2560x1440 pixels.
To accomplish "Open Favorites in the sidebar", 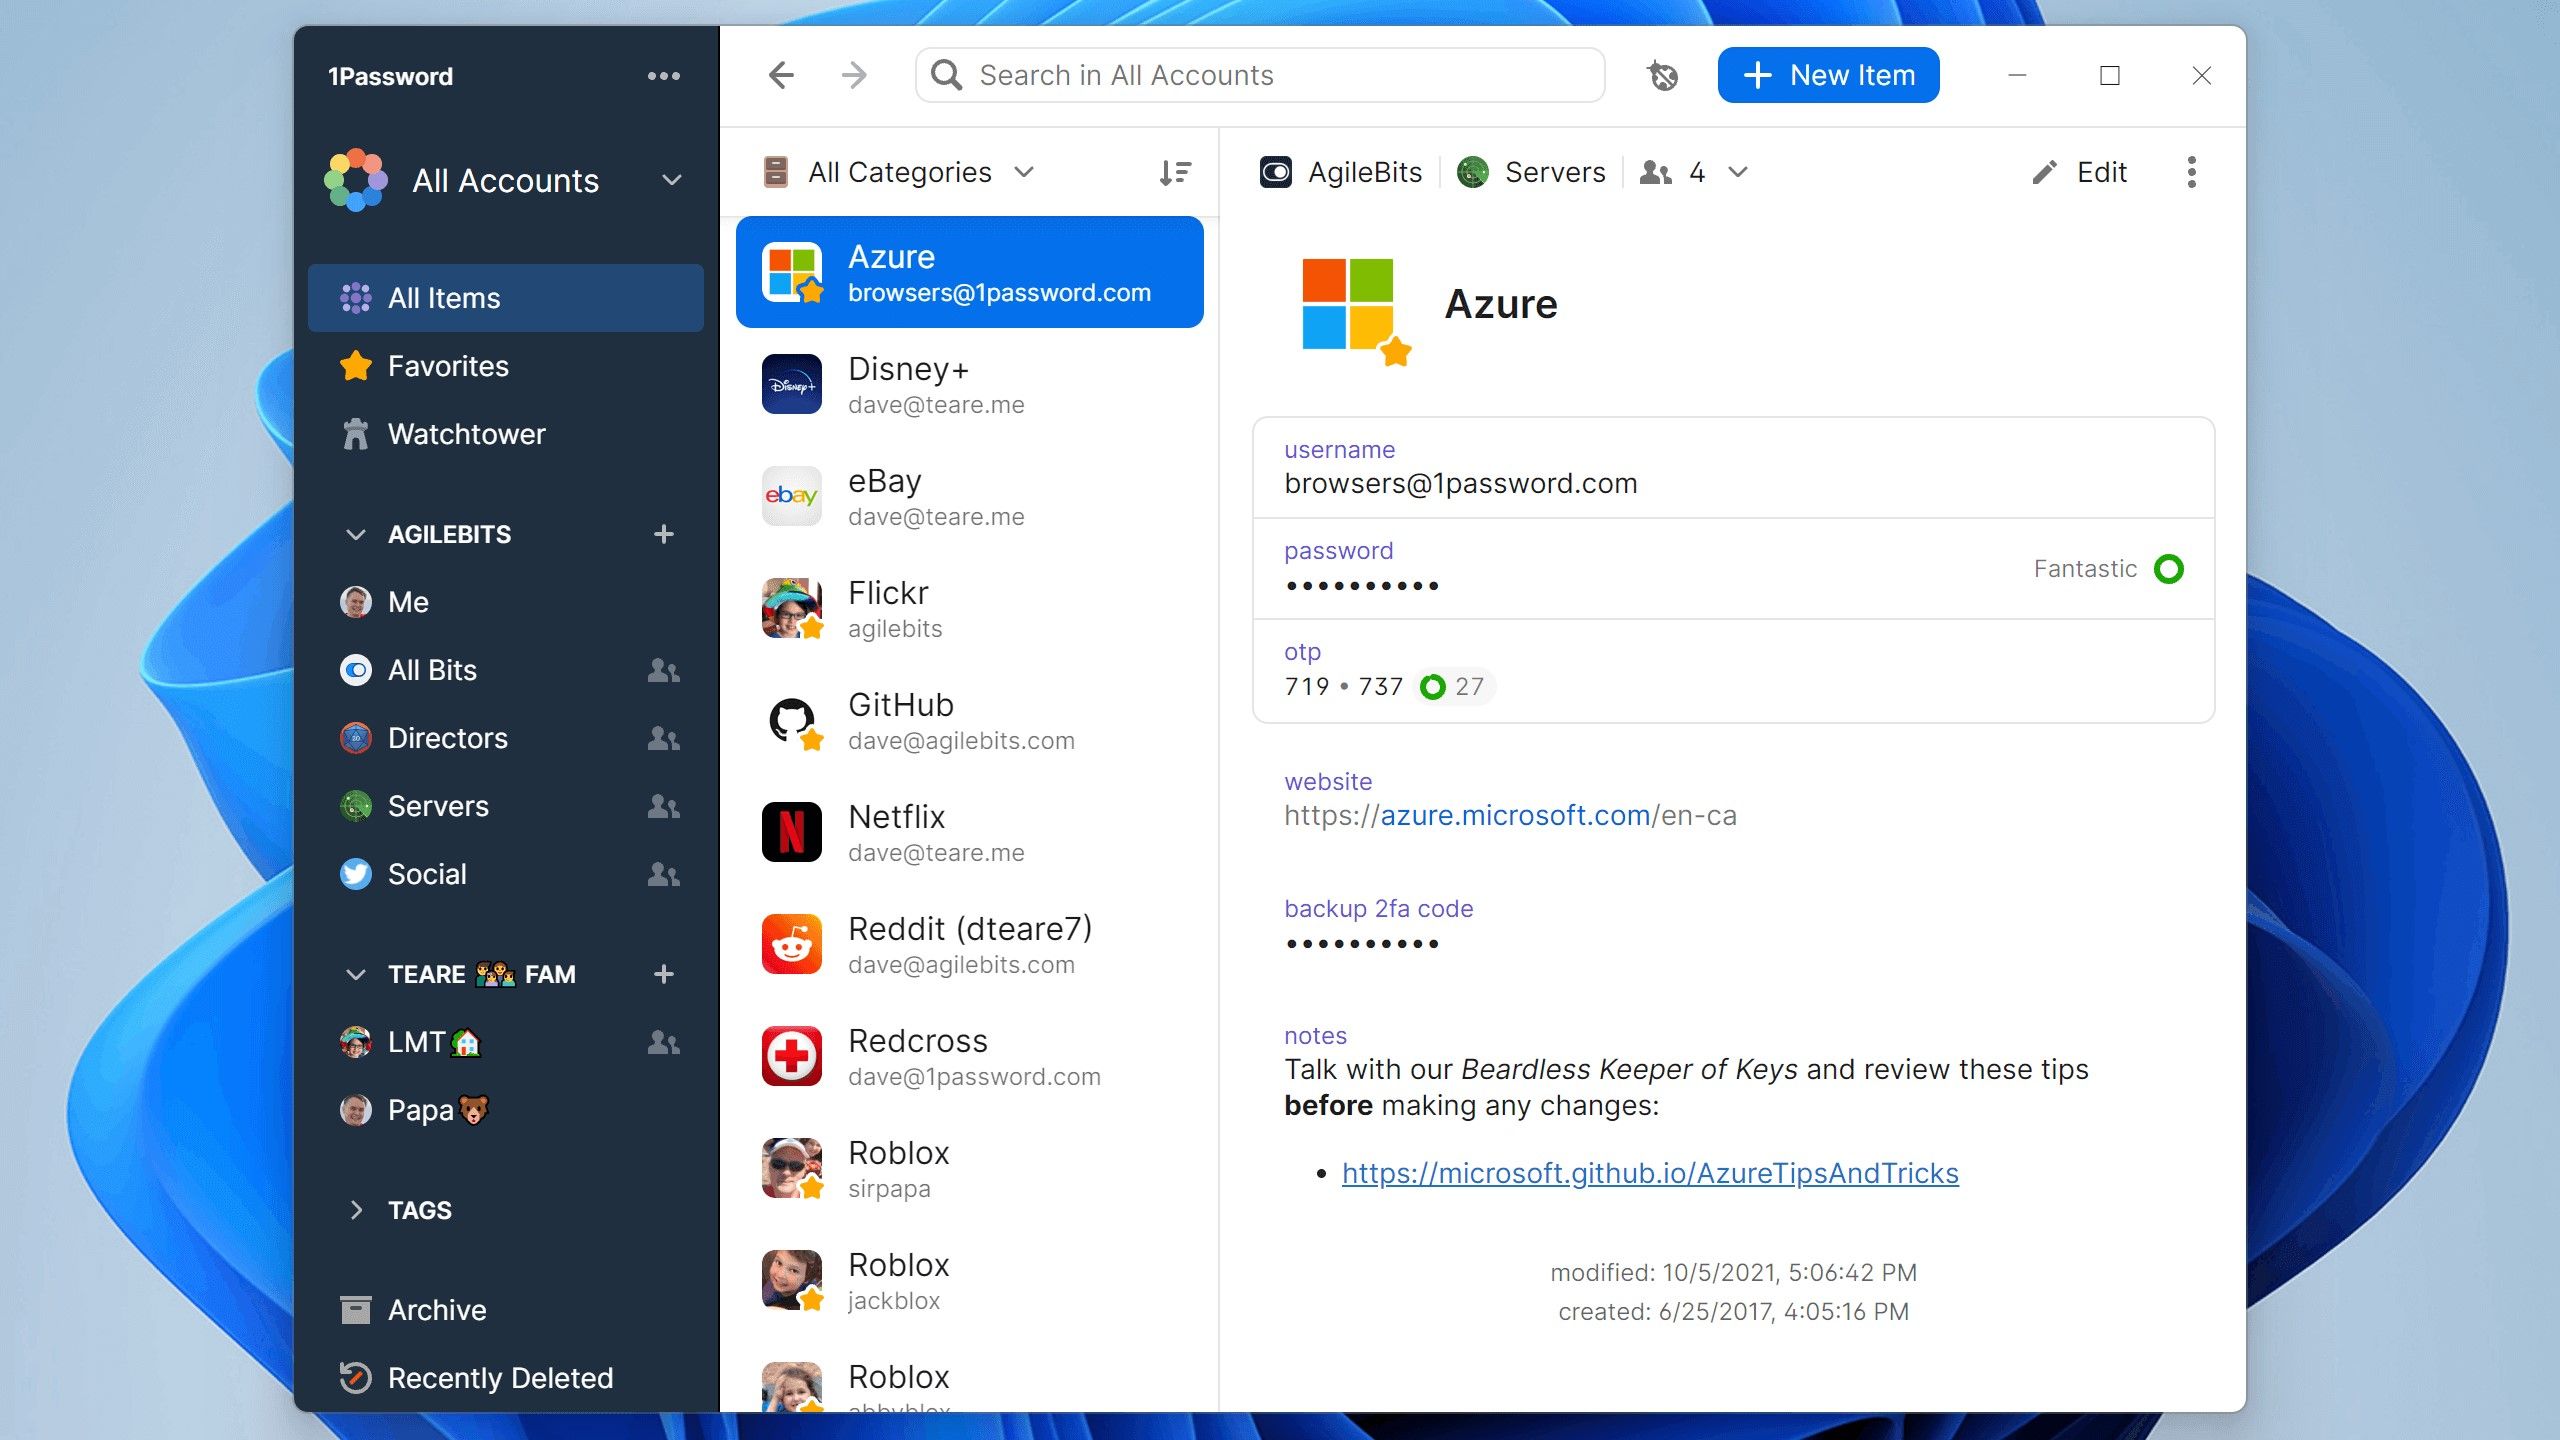I will [x=506, y=366].
